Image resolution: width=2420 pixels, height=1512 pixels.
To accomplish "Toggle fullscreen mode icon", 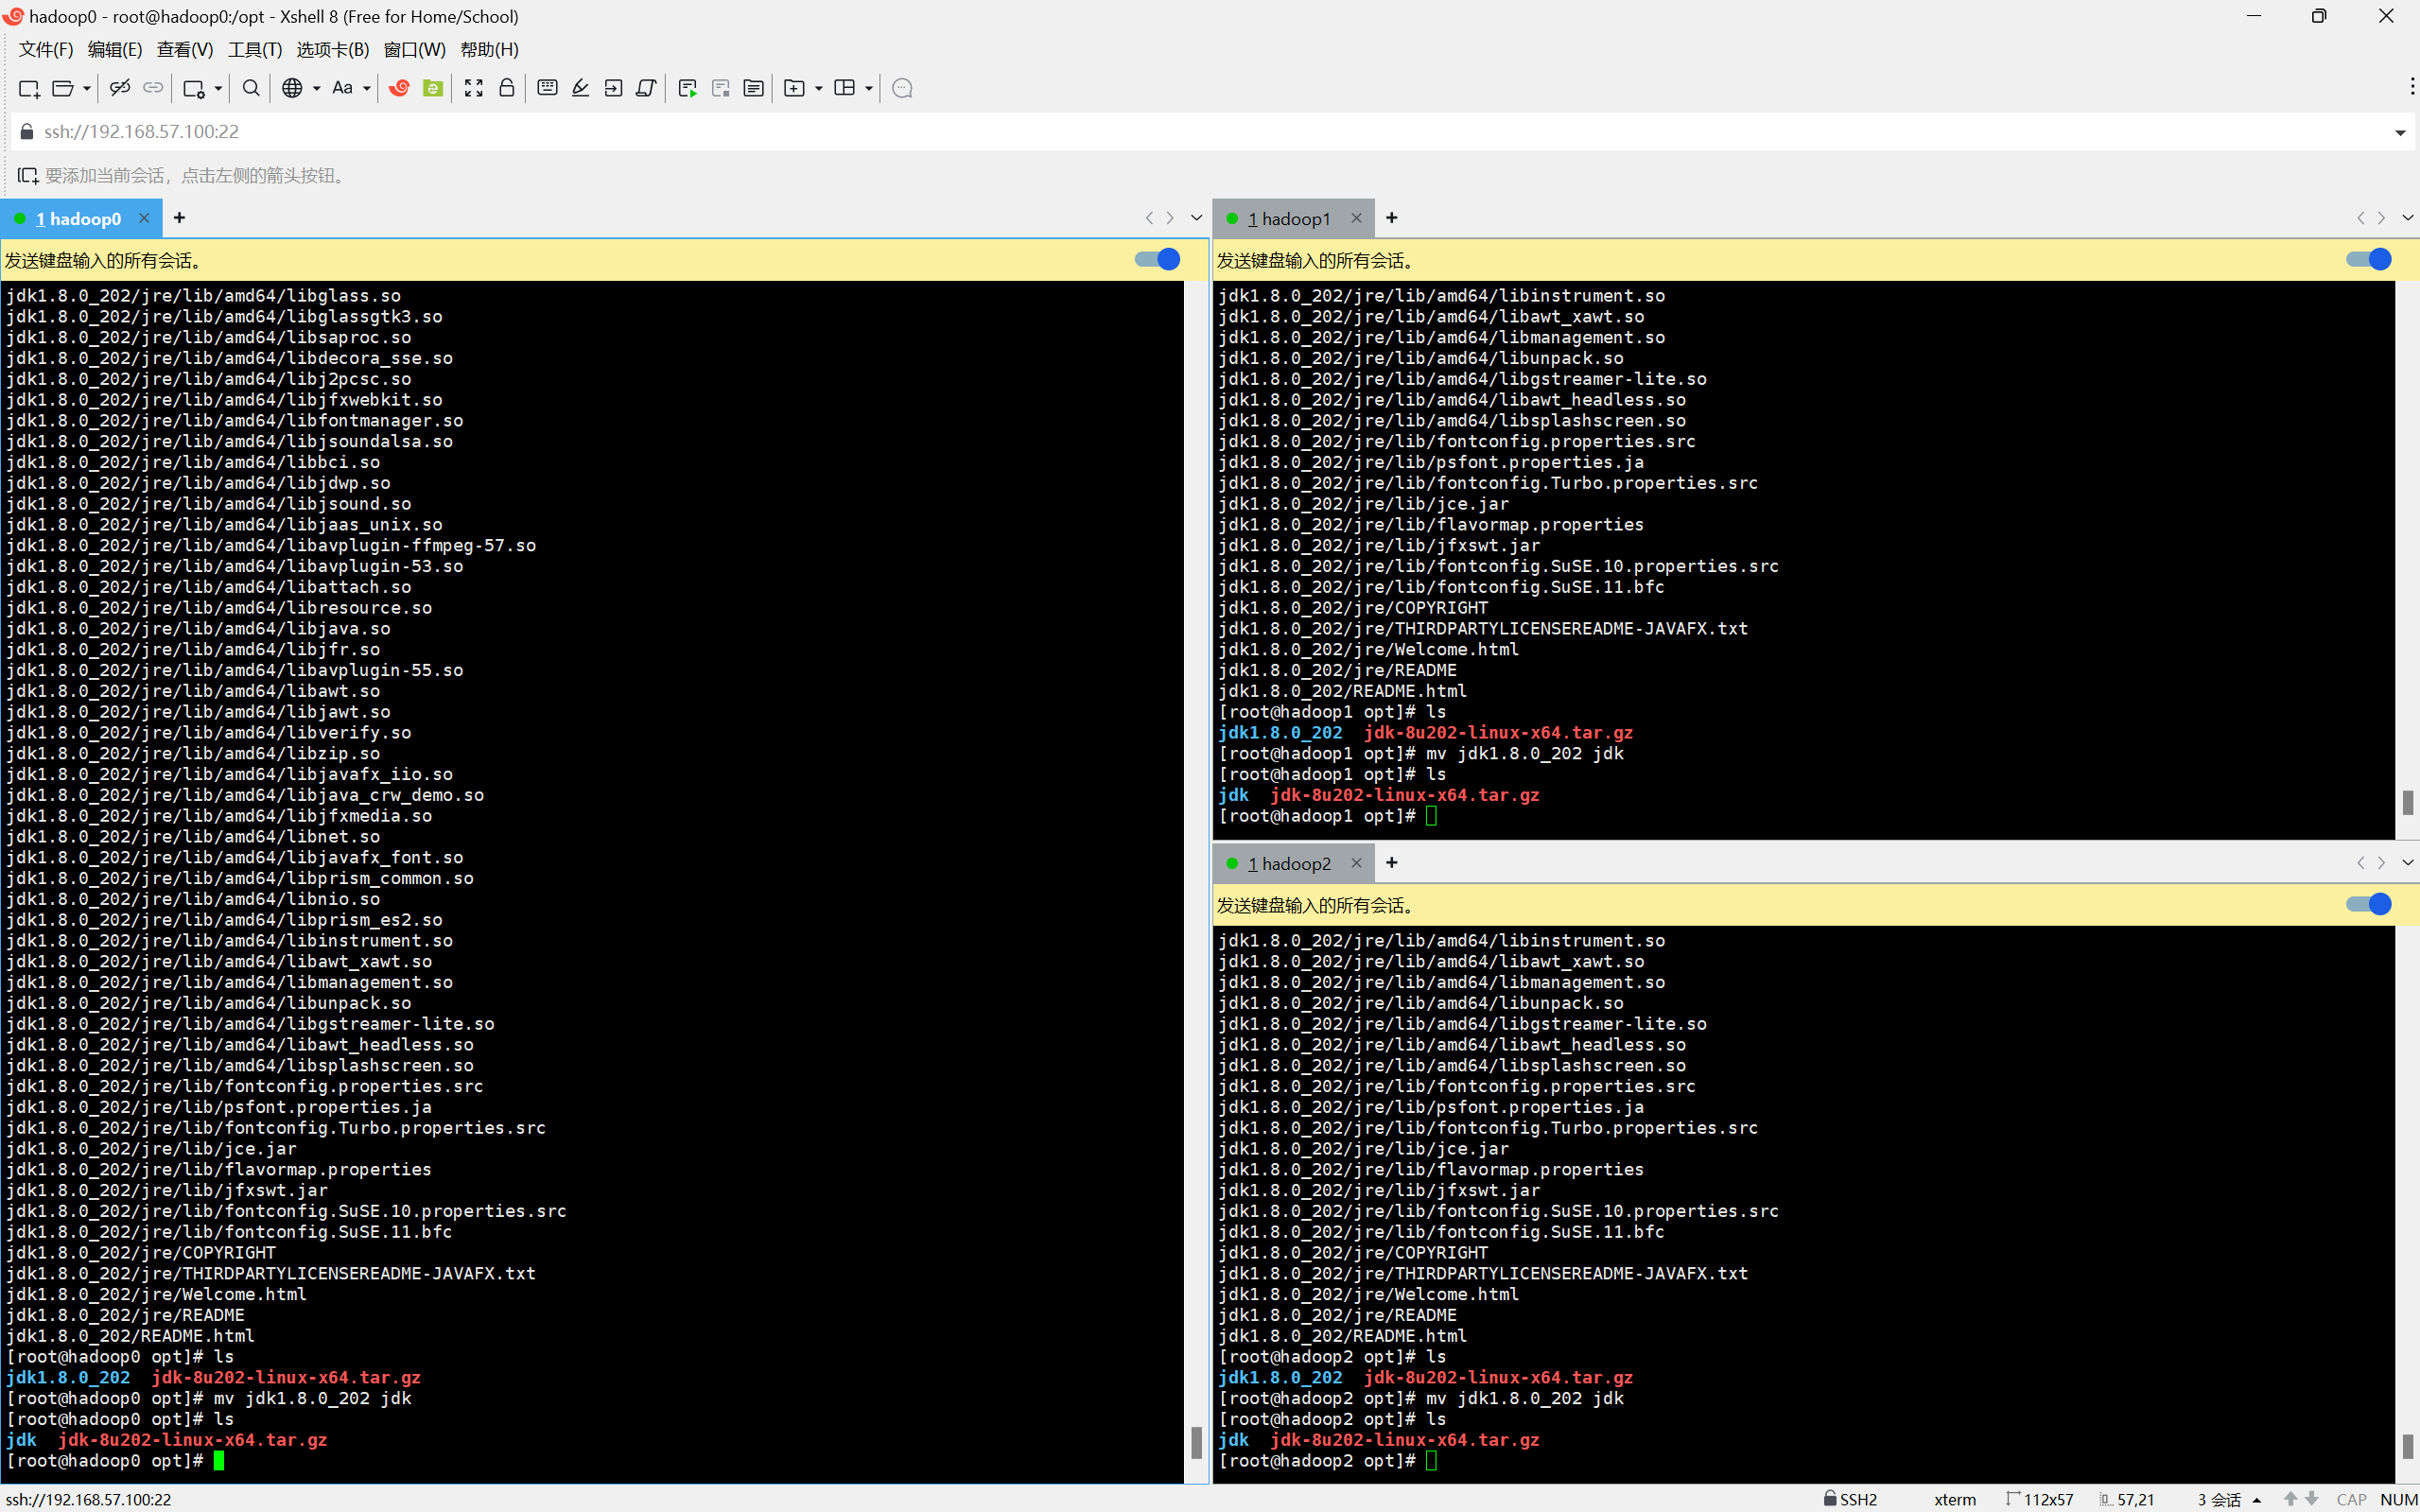I will (x=473, y=88).
